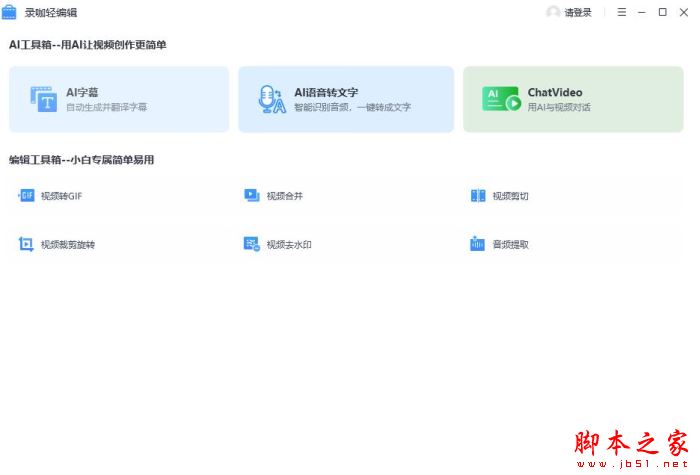Click the heading 编辑工具箱--小白专属简单易用

point(81,159)
